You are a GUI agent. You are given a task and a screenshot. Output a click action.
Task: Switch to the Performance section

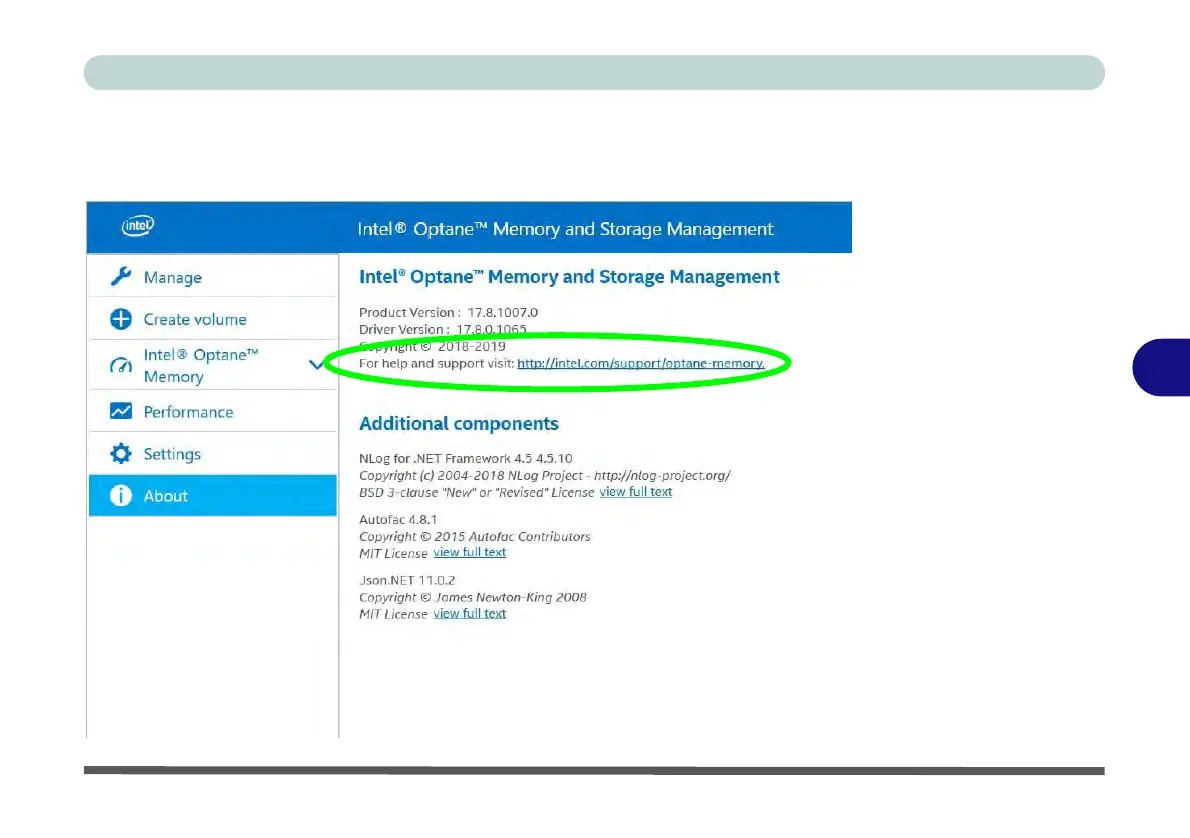(212, 411)
